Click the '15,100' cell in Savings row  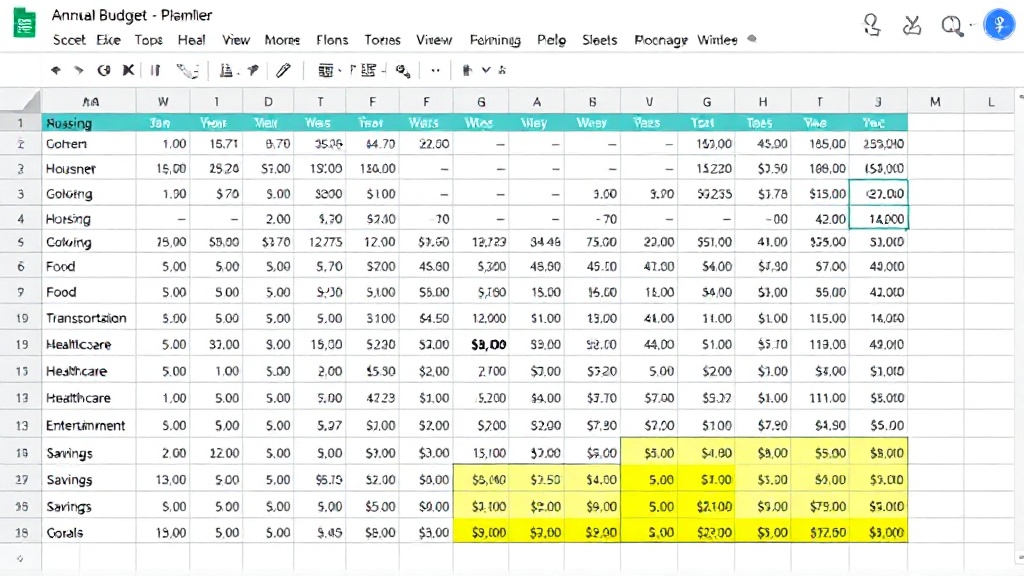481,453
